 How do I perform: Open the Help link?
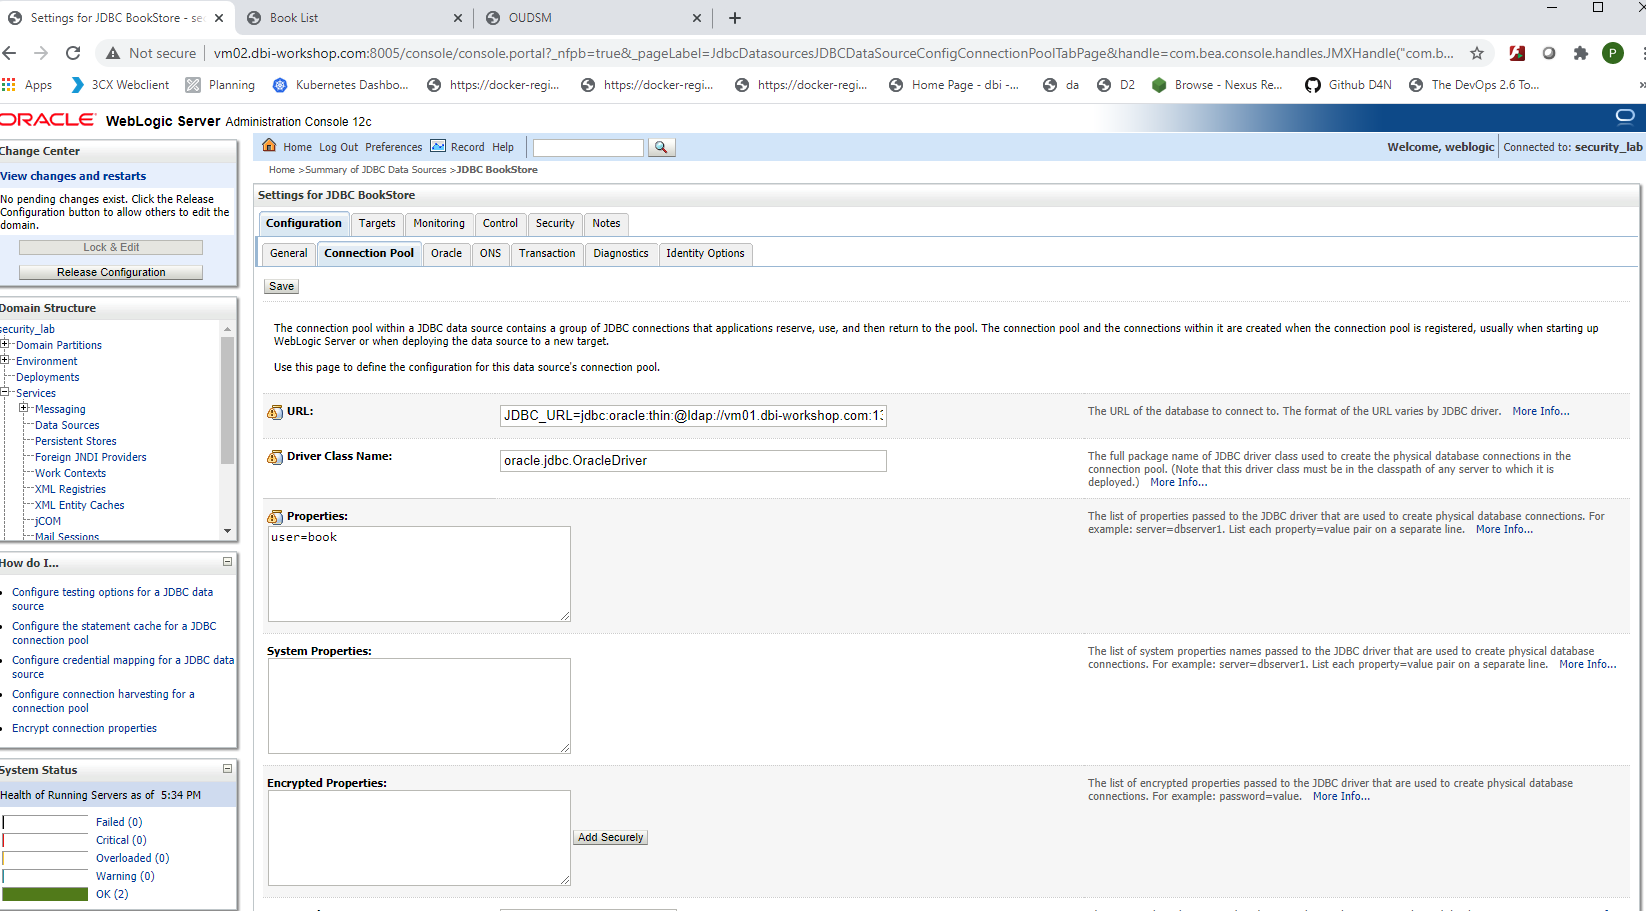pyautogui.click(x=503, y=147)
